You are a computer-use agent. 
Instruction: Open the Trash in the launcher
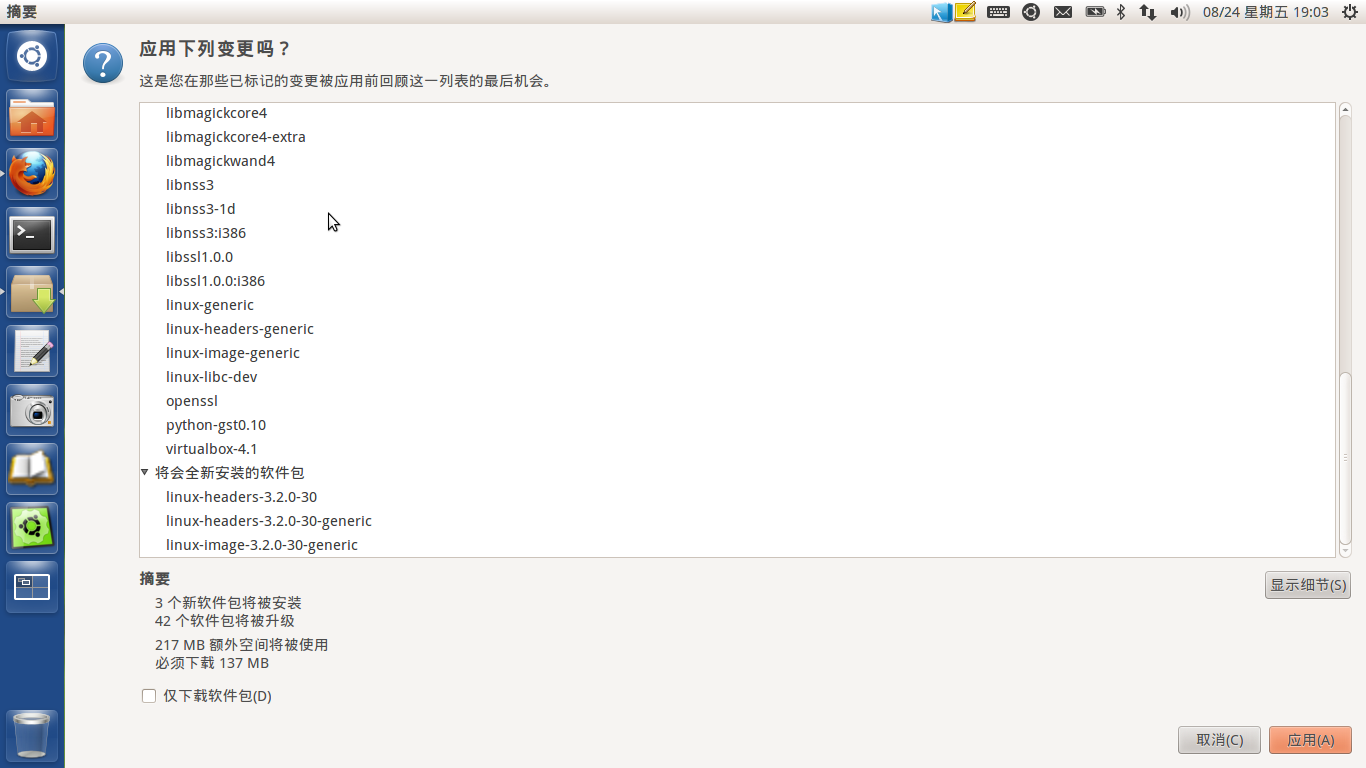[32, 736]
